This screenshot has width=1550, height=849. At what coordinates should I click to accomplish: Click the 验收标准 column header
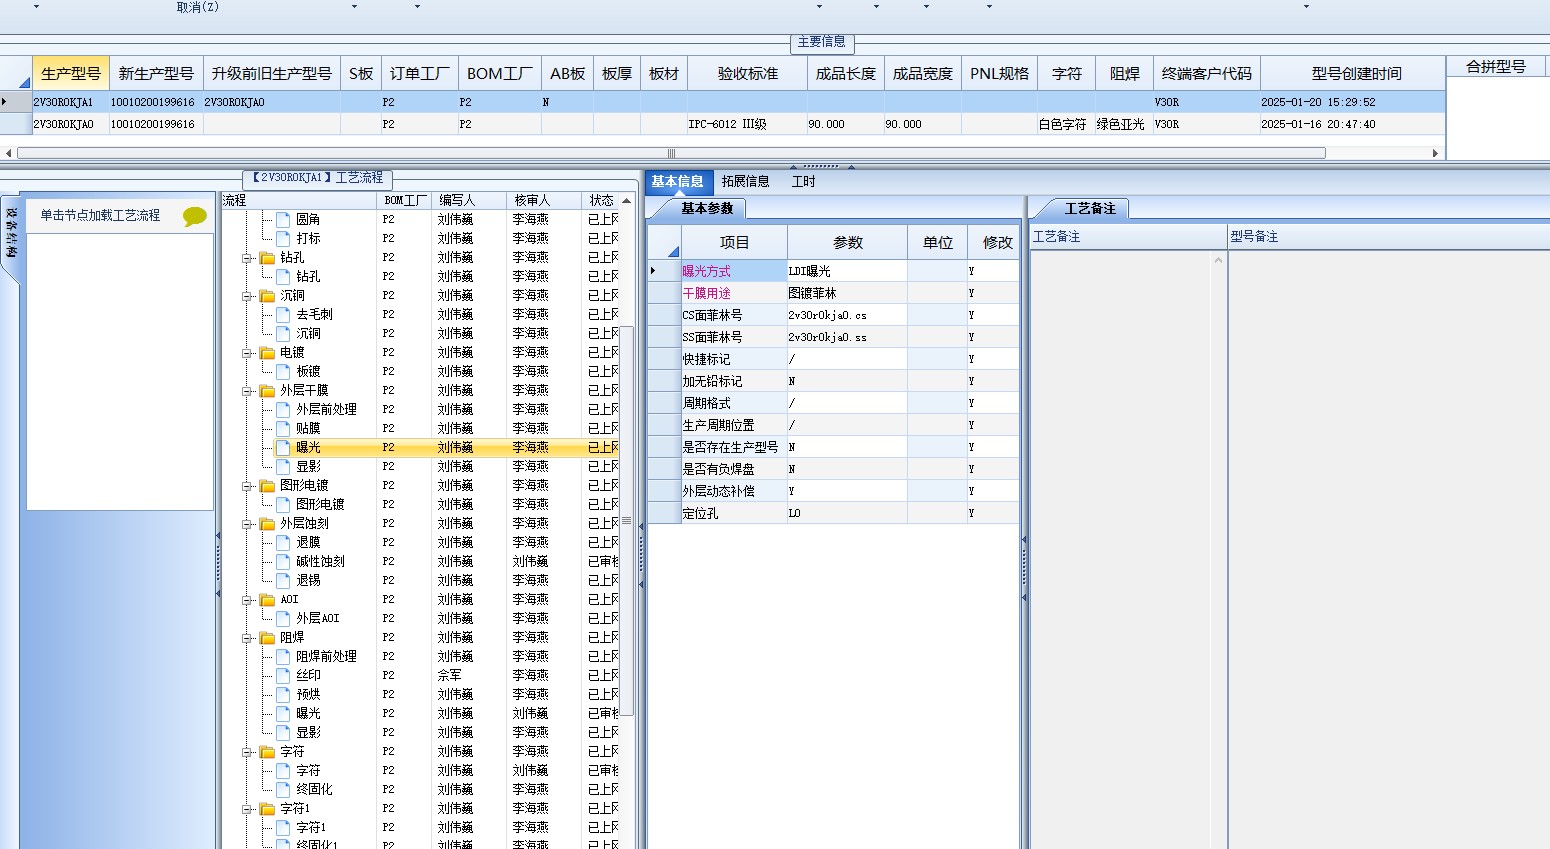[x=747, y=73]
